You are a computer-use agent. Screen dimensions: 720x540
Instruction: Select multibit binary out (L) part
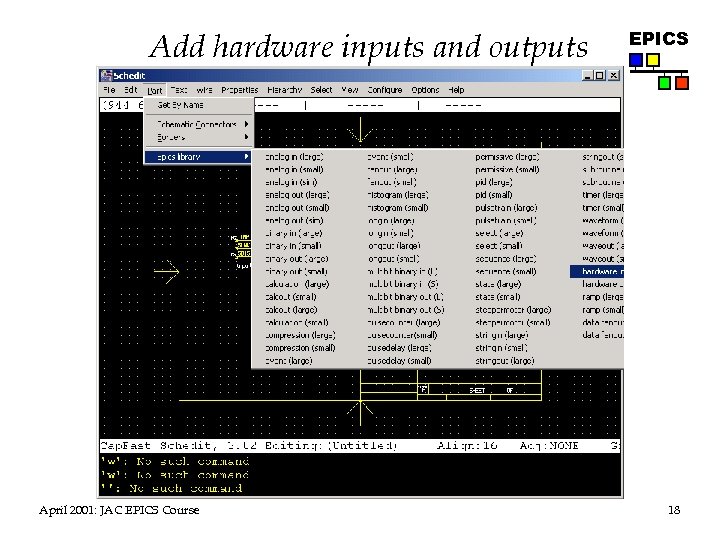pos(405,297)
